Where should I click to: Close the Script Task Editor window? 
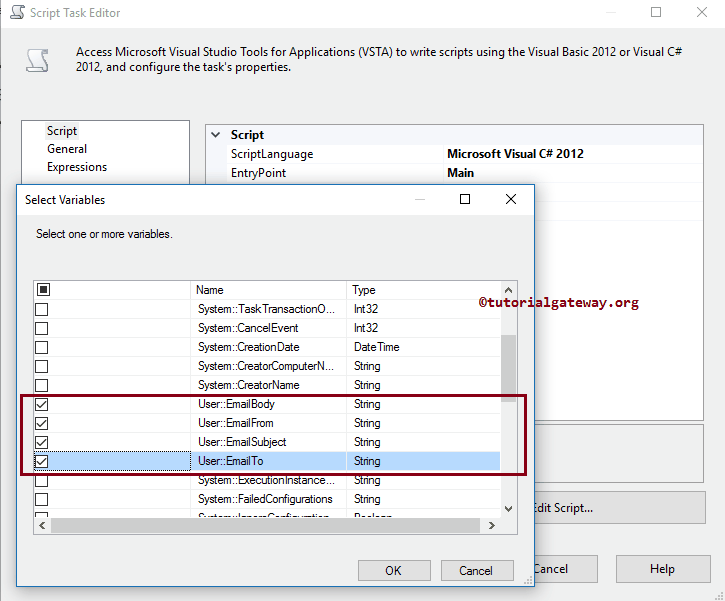coord(702,12)
